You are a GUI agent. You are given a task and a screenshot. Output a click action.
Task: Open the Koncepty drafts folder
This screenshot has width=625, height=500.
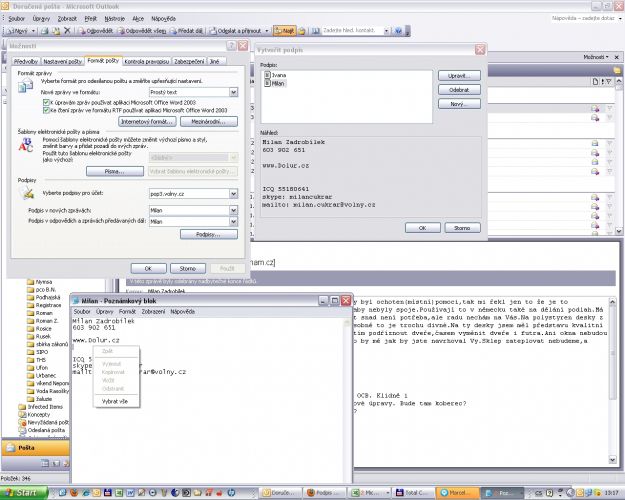pos(35,415)
